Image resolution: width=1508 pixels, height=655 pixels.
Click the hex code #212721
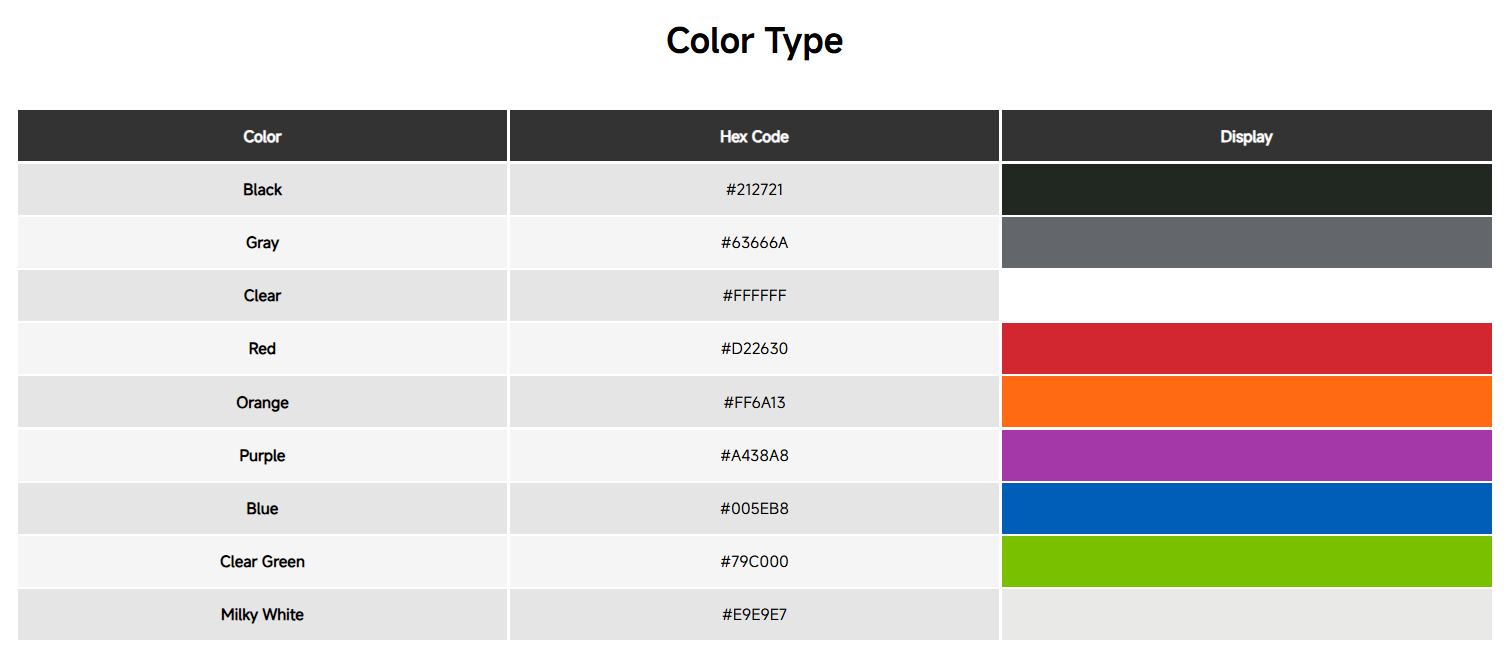point(754,189)
